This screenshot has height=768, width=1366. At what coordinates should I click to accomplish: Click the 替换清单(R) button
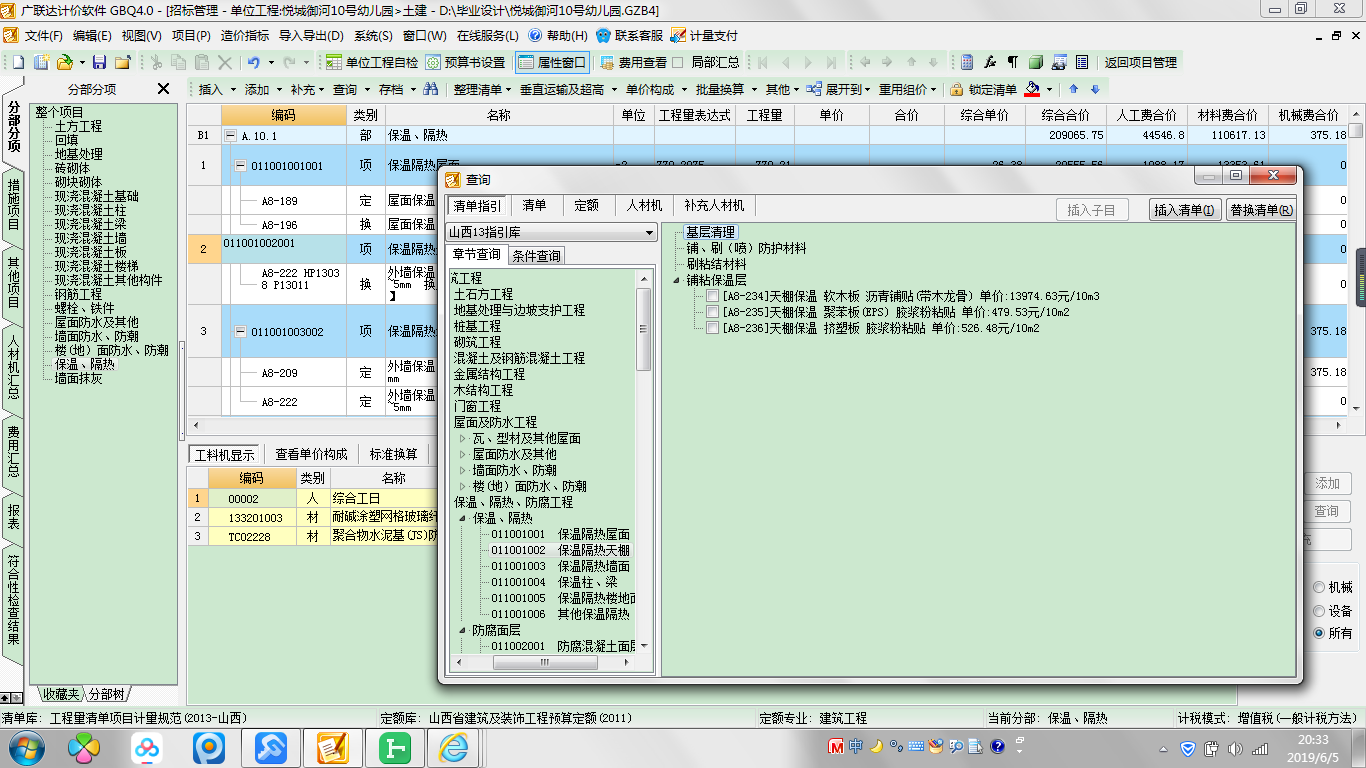[1261, 210]
